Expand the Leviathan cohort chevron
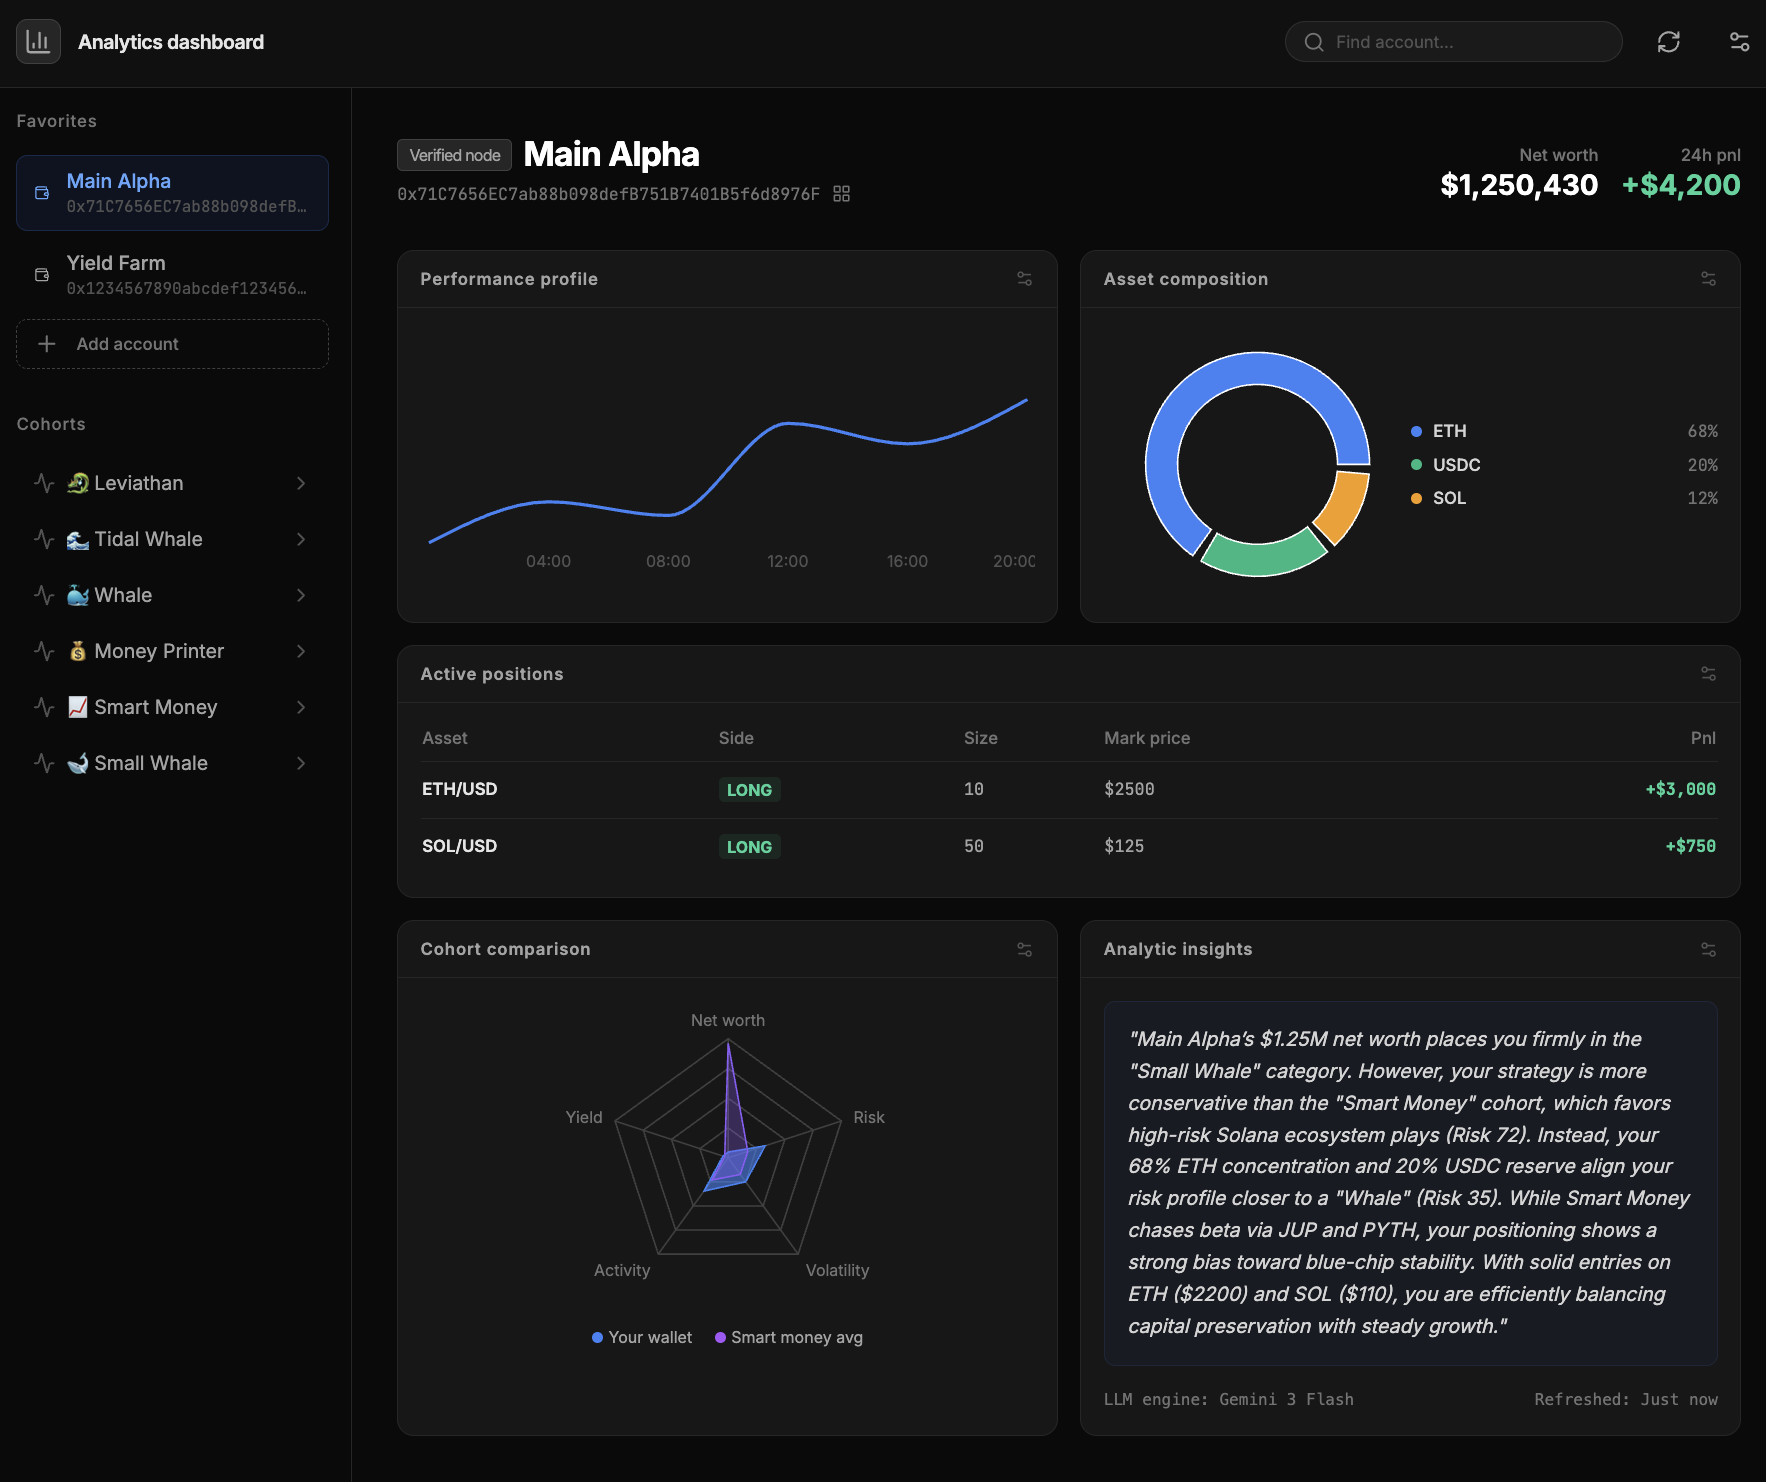The image size is (1766, 1482). click(x=301, y=483)
